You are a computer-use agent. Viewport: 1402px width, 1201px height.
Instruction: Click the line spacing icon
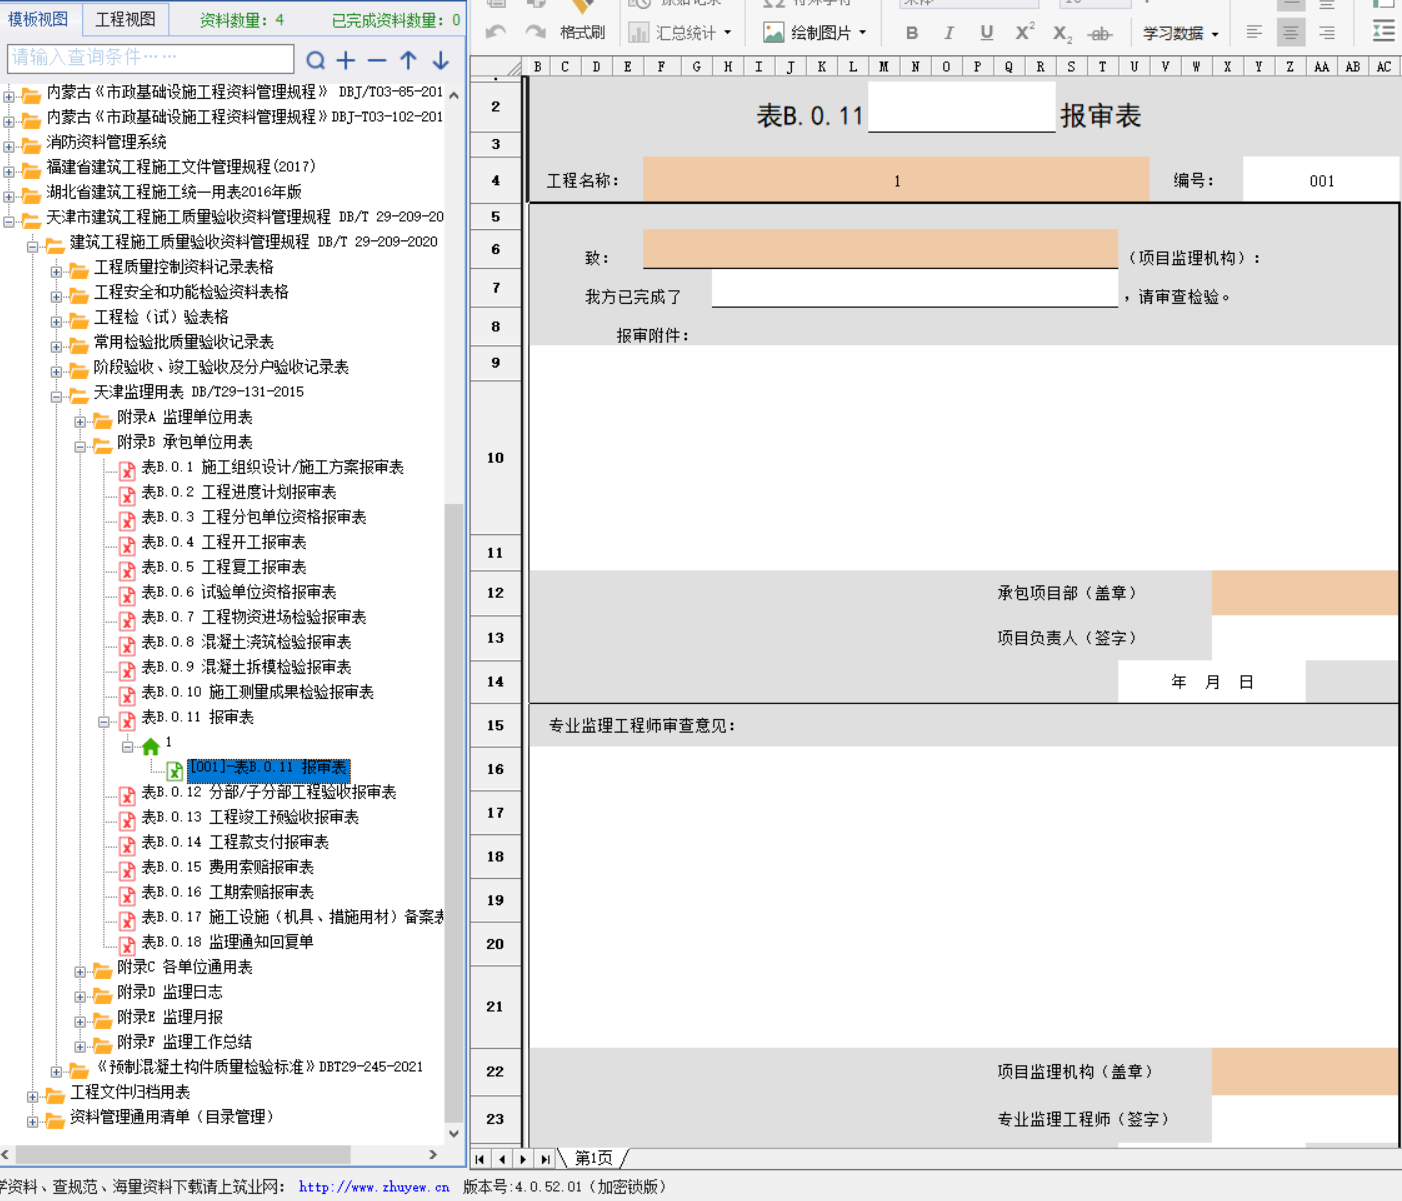point(1384,32)
